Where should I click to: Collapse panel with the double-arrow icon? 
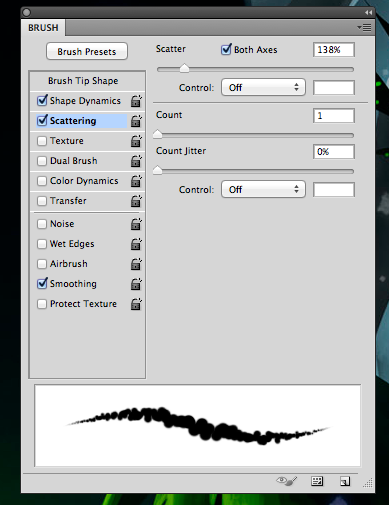point(368,12)
